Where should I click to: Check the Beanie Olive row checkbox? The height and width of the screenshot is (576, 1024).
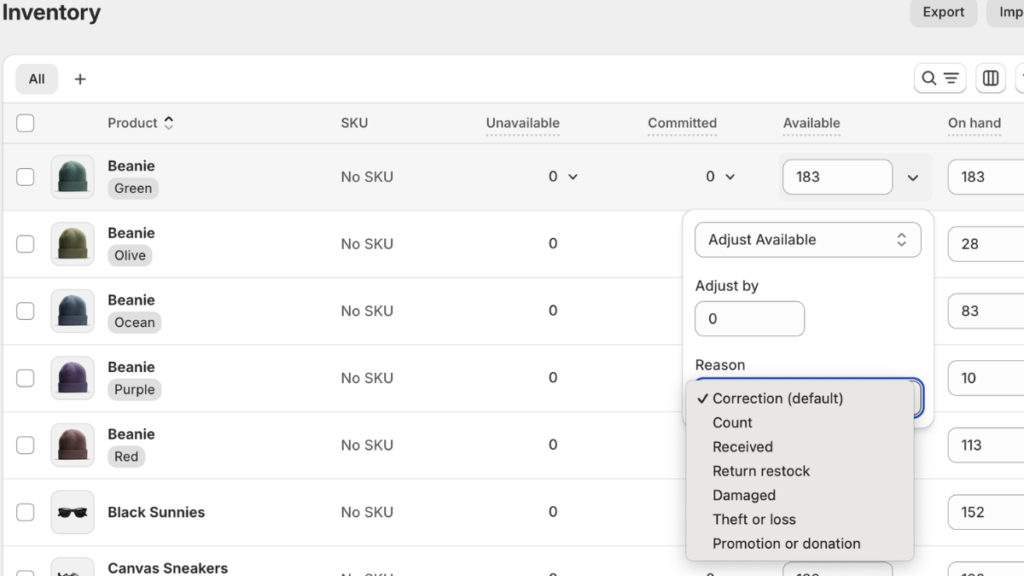coord(25,243)
